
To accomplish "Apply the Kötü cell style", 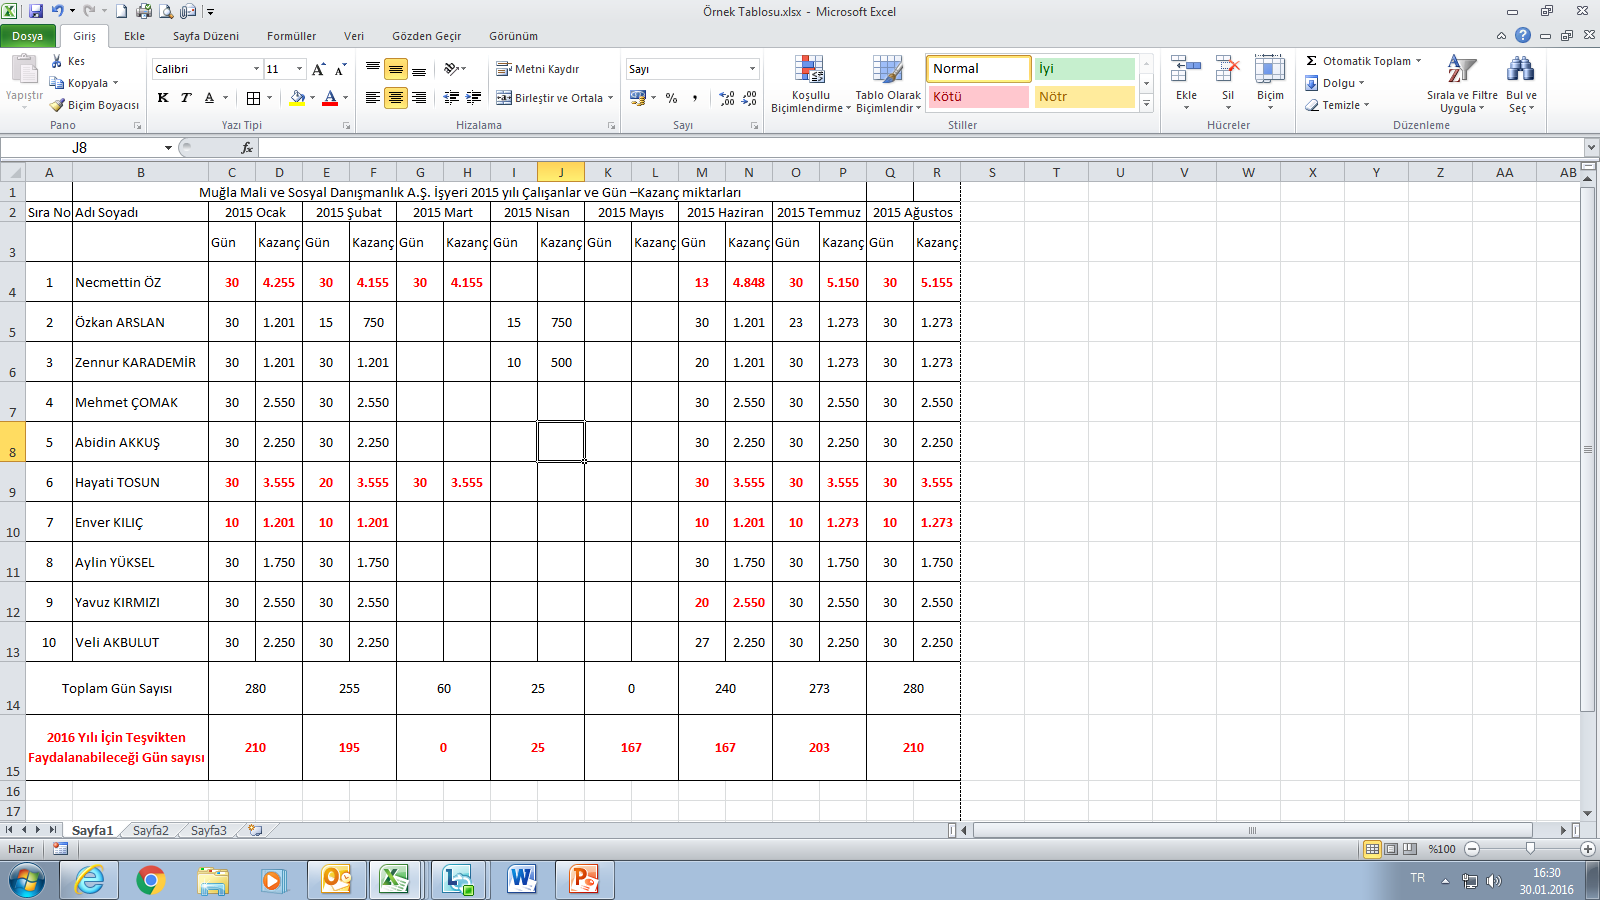I will (x=978, y=97).
